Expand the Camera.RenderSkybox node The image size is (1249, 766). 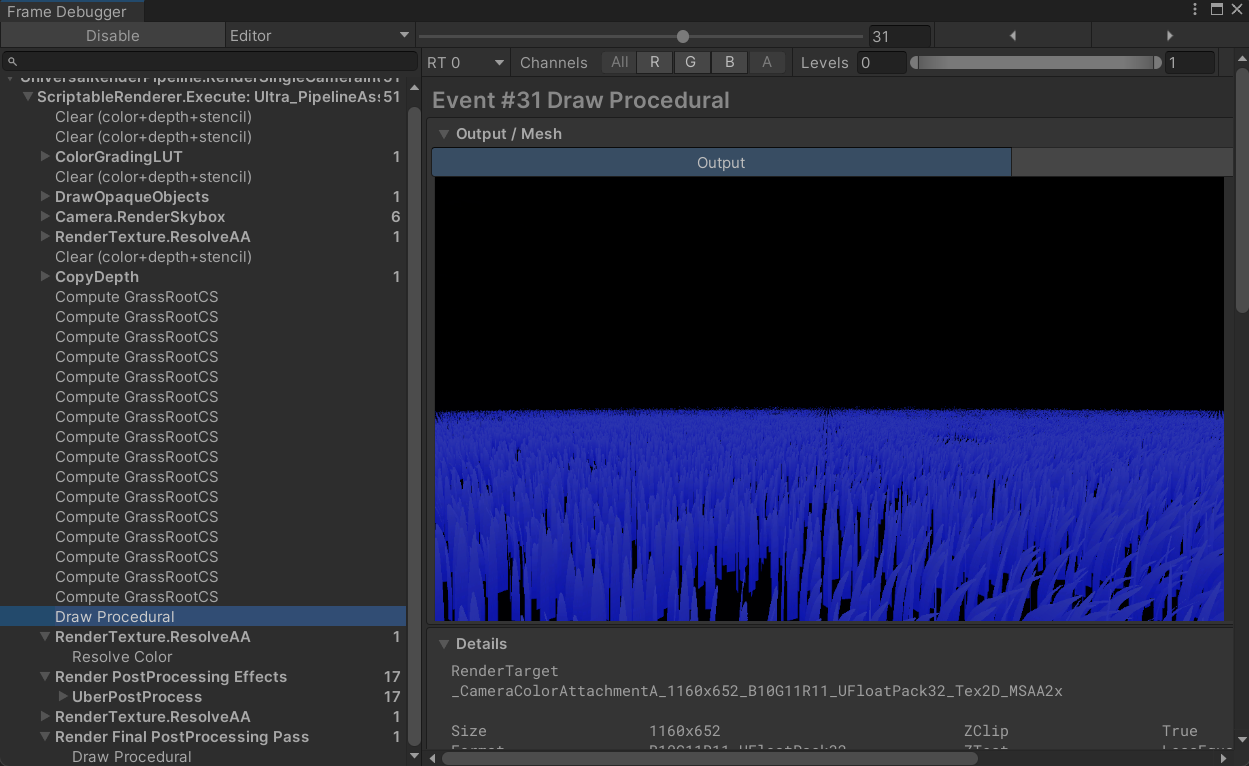pos(45,217)
